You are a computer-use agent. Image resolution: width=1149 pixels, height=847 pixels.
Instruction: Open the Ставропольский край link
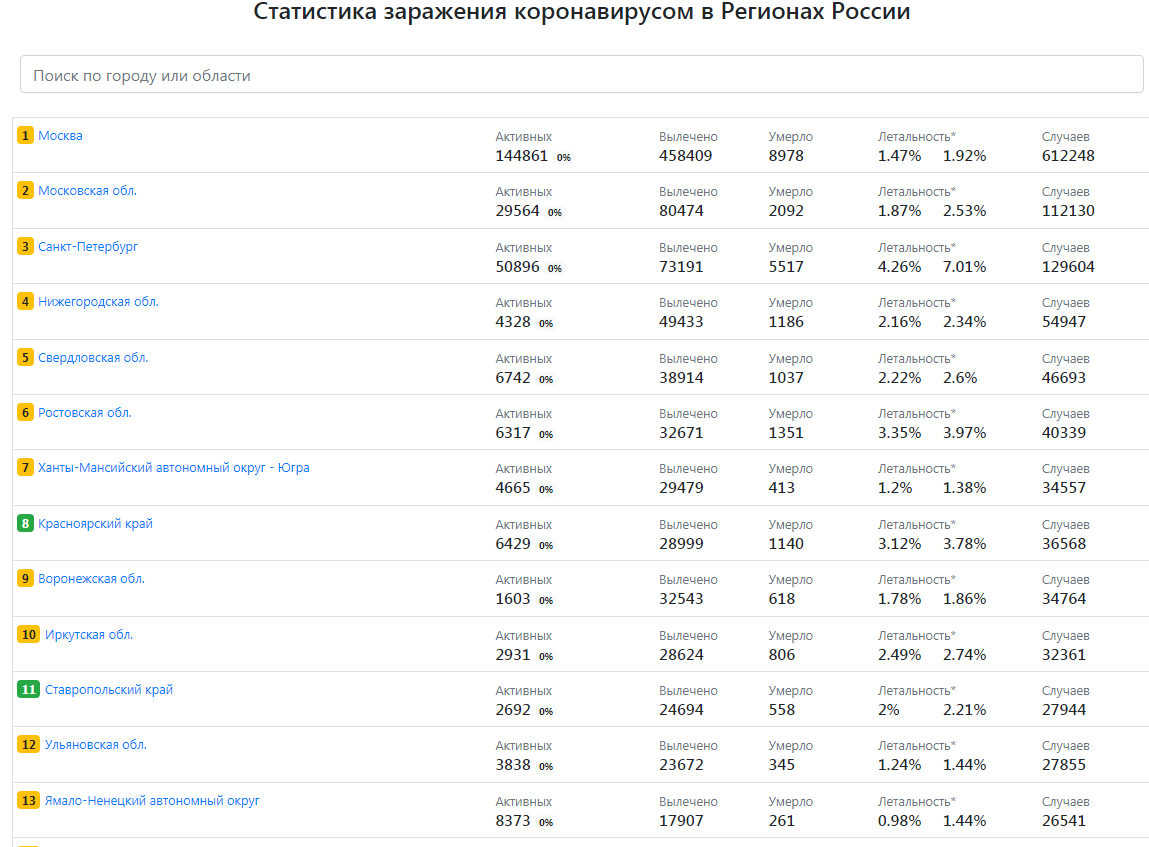tap(109, 690)
